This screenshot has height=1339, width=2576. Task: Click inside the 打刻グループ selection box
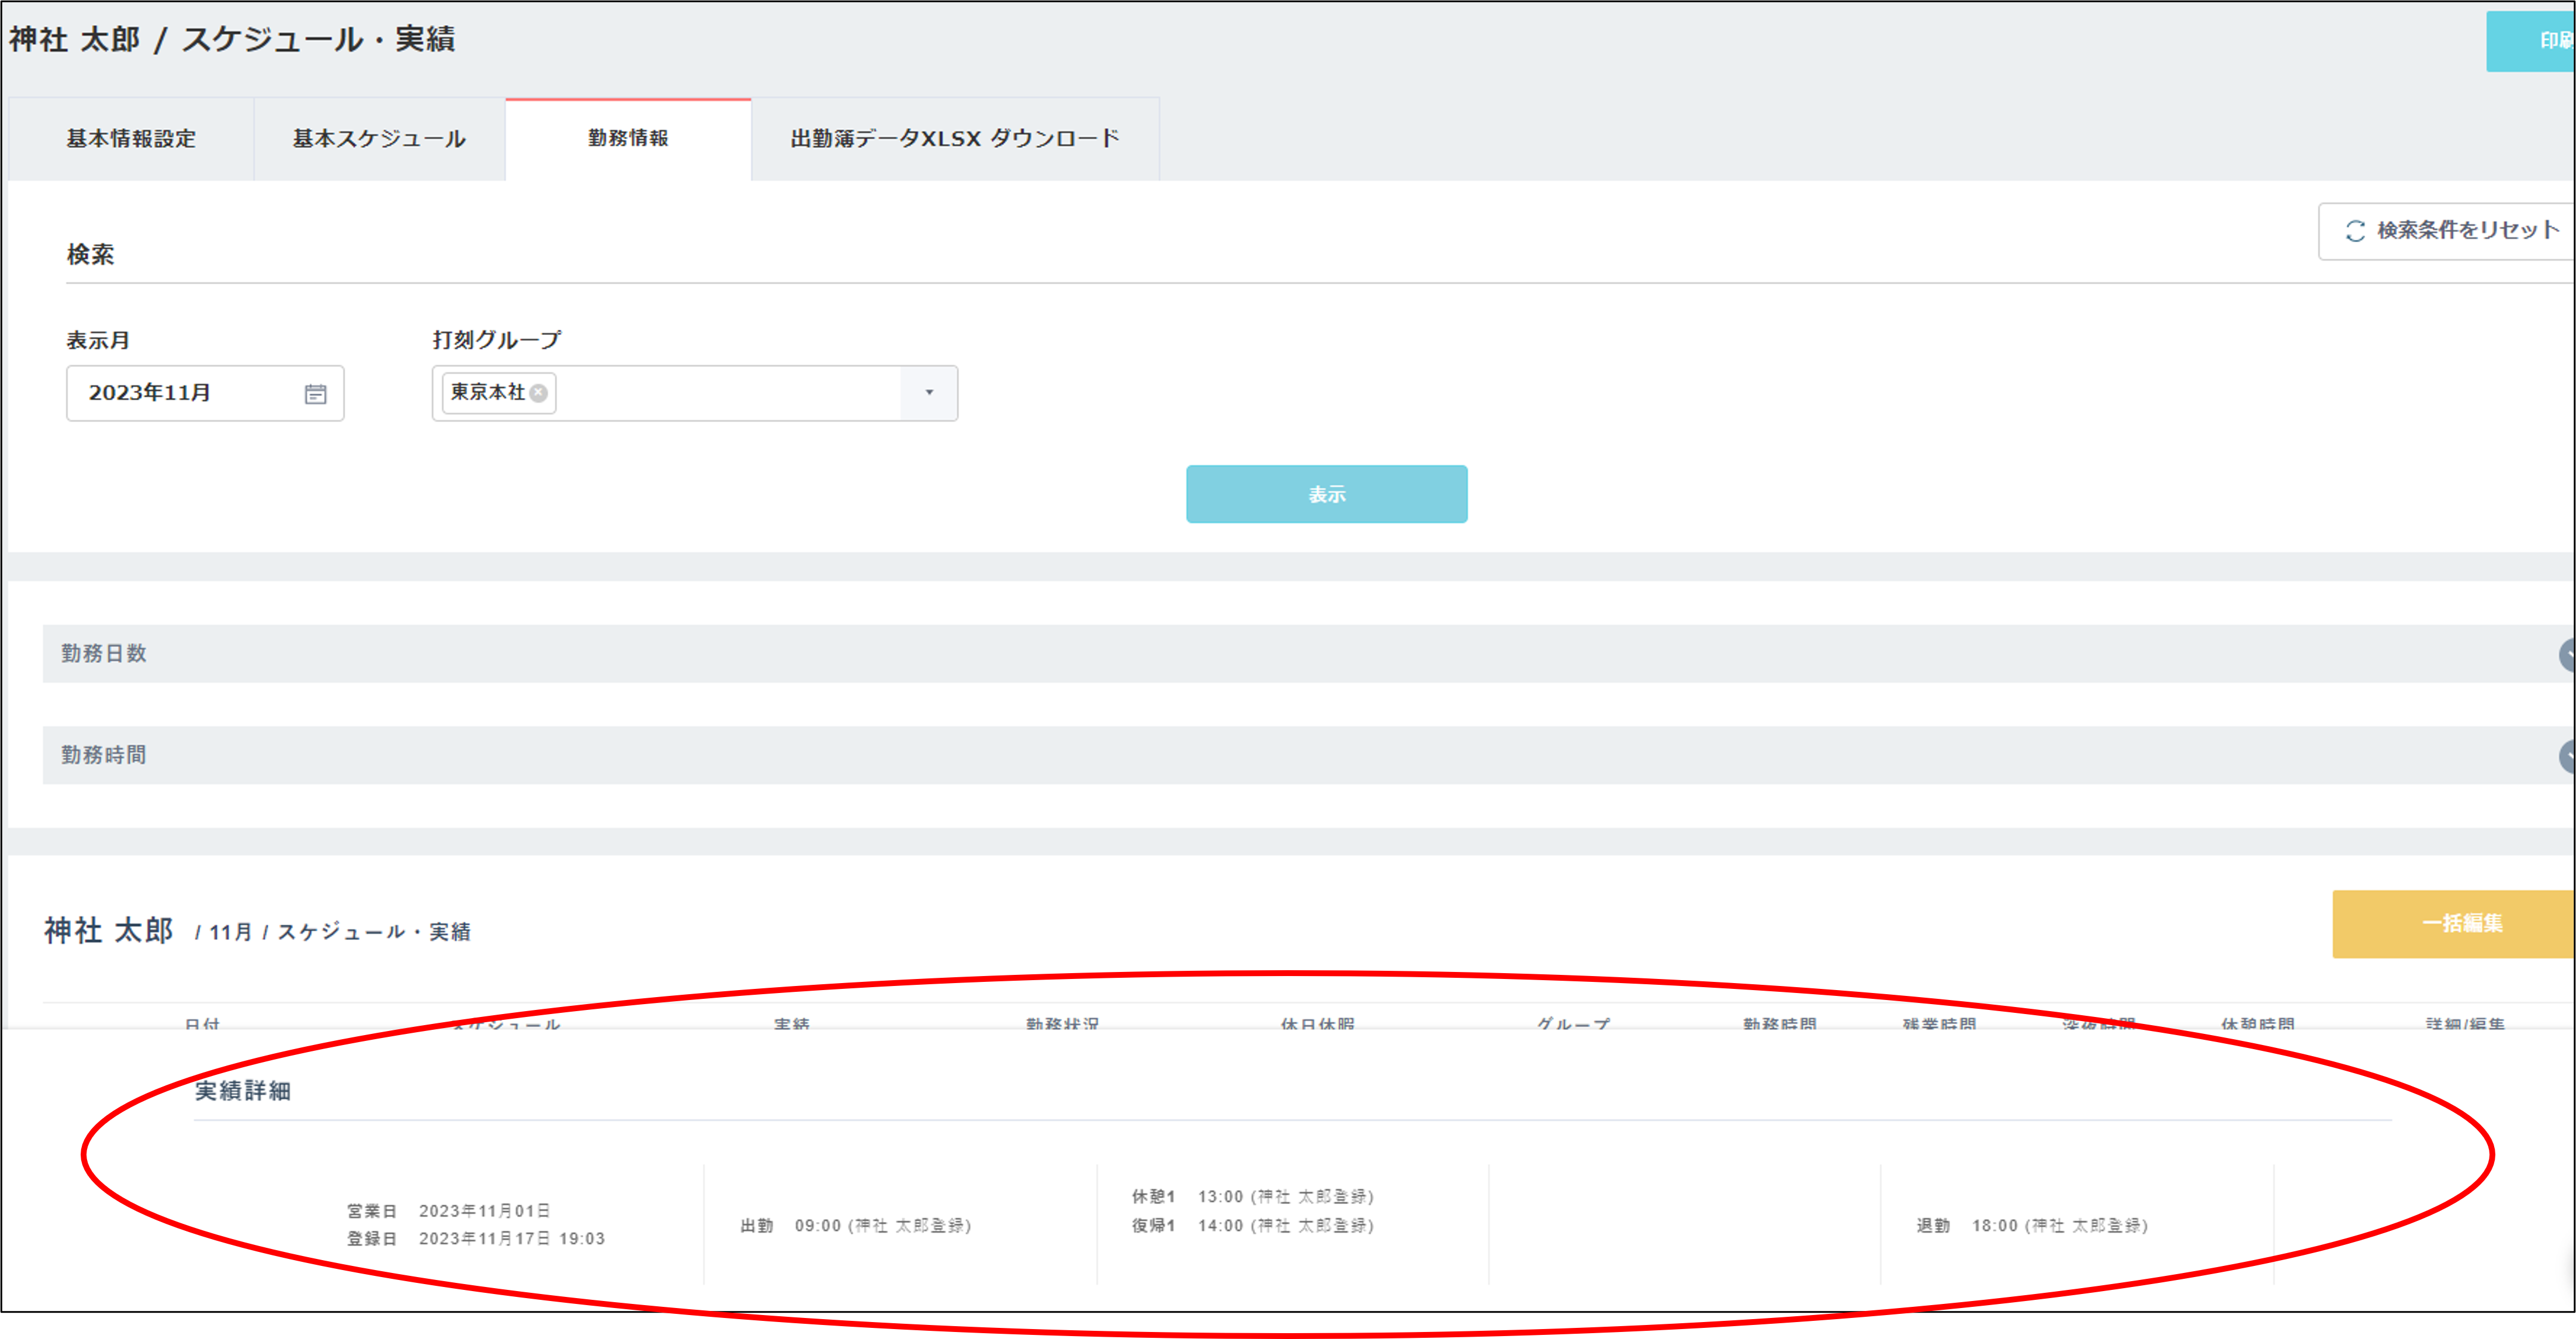[x=694, y=393]
